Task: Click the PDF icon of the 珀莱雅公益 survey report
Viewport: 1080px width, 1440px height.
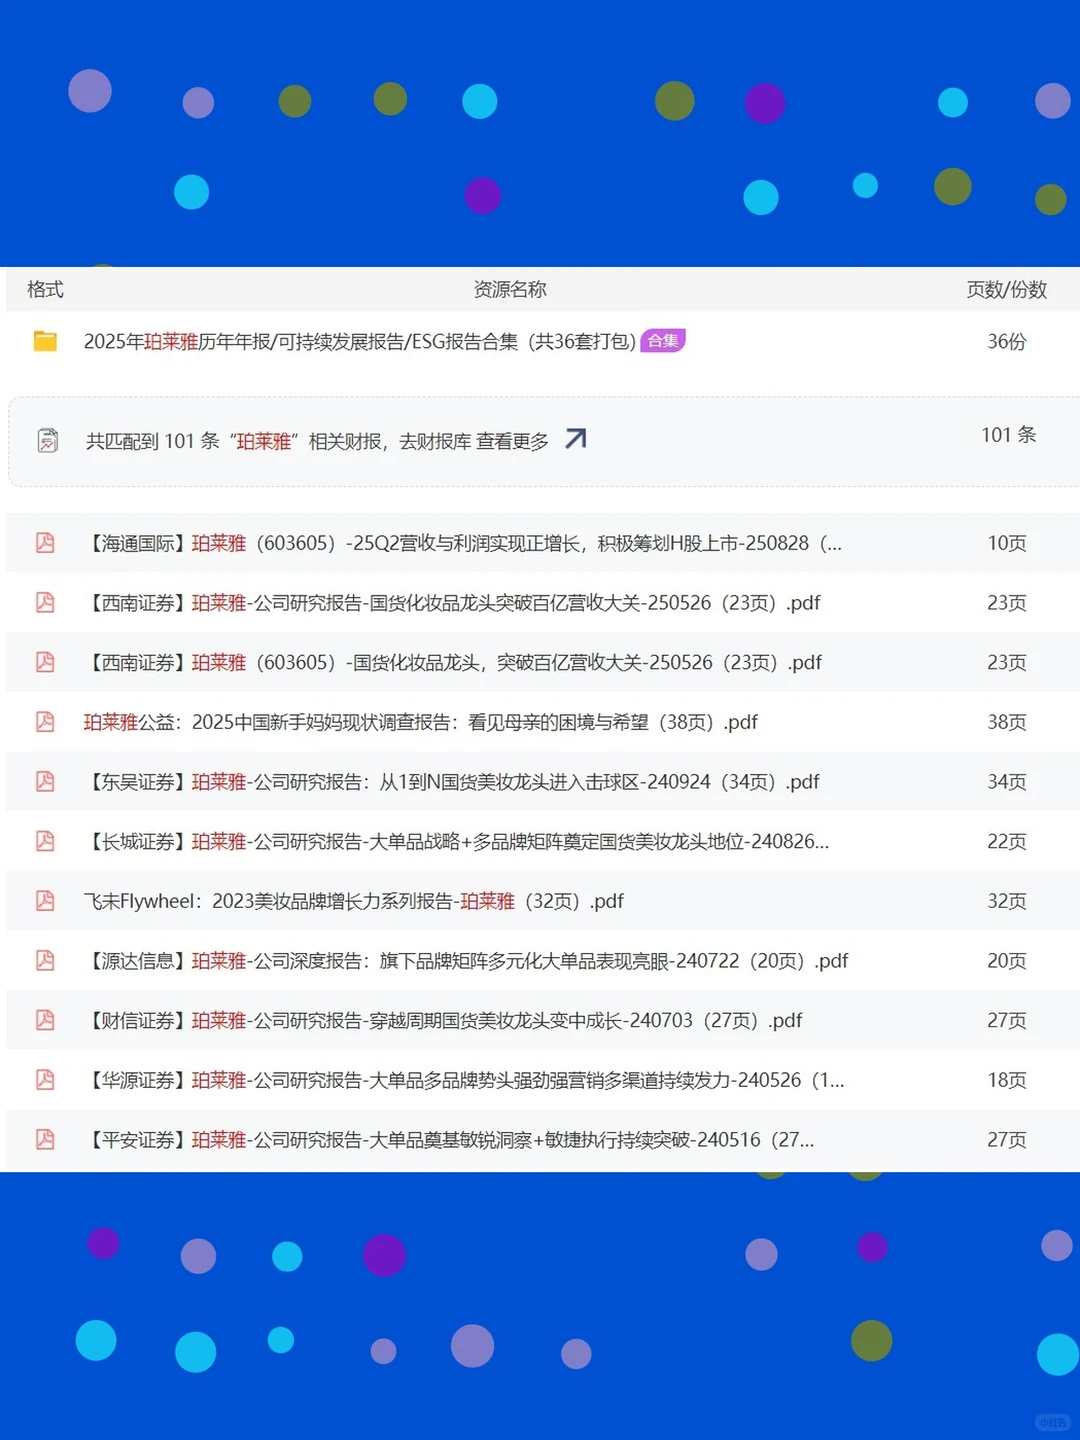Action: point(44,721)
